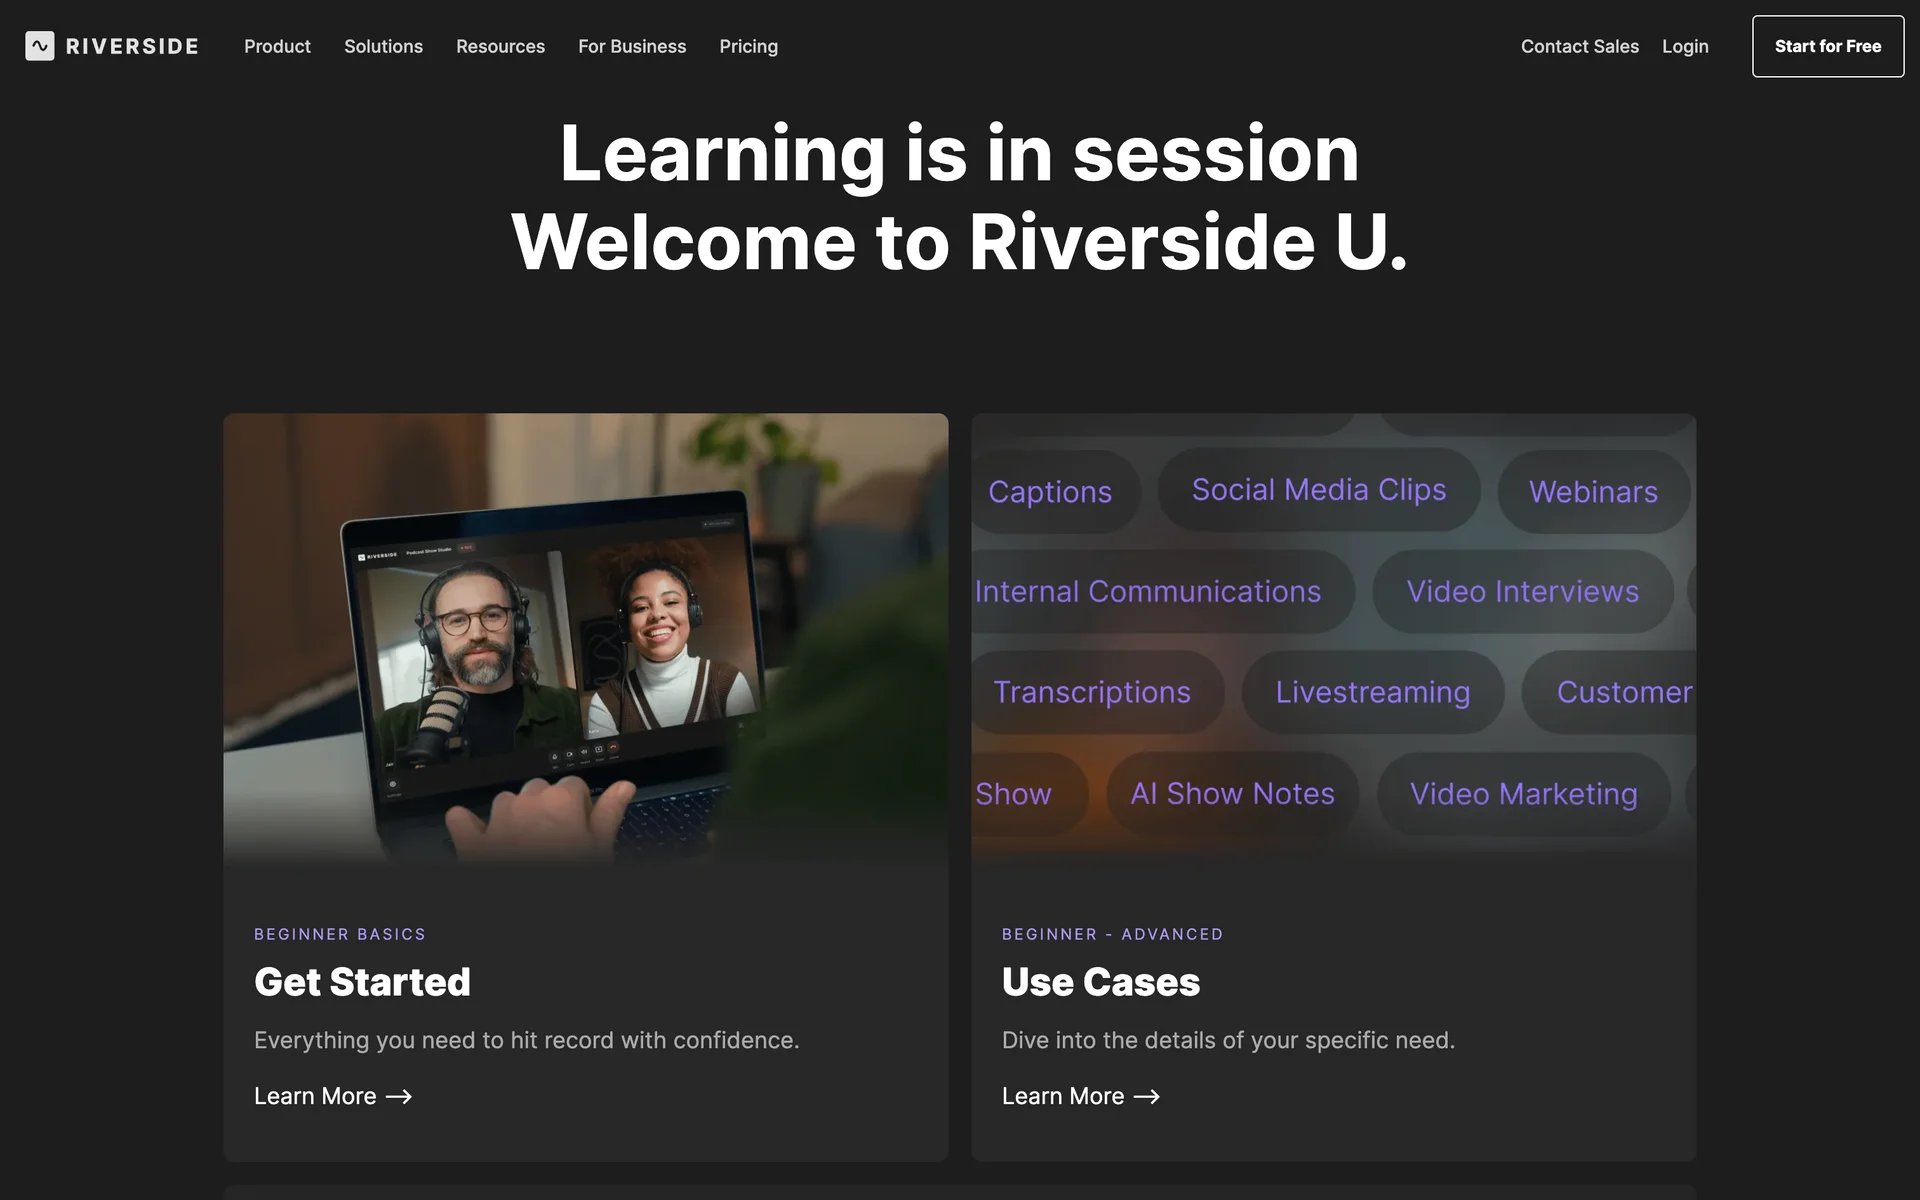The width and height of the screenshot is (1920, 1200).
Task: Choose the Webinars tag pill
Action: coord(1592,492)
